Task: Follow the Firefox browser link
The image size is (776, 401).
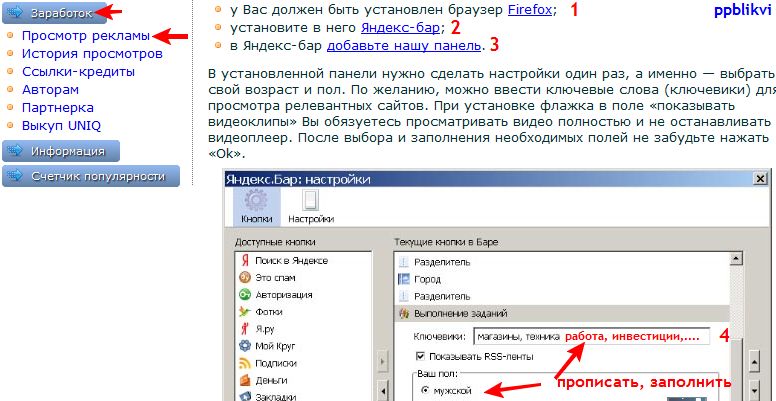Action: (x=530, y=10)
